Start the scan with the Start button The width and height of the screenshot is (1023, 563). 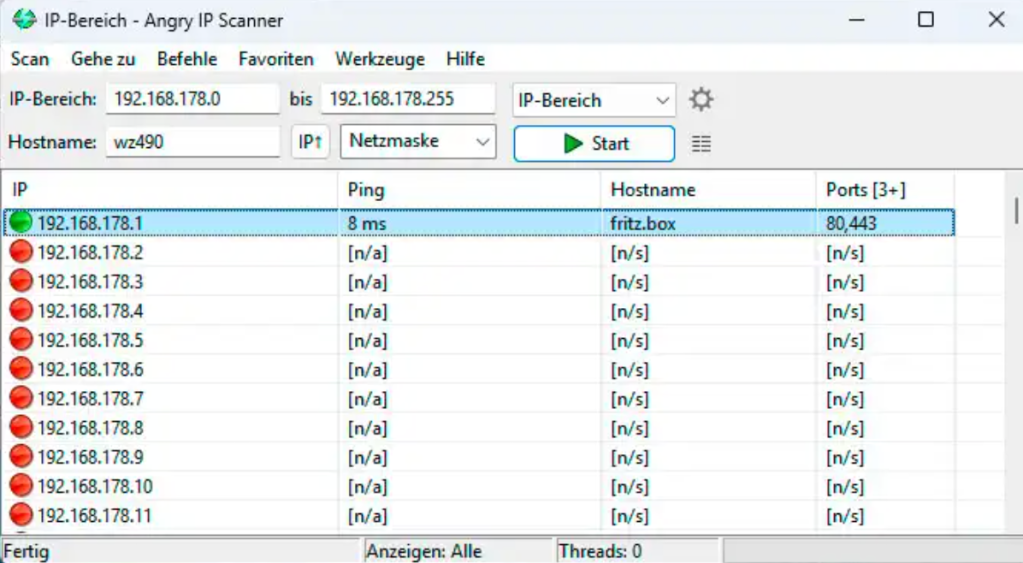click(594, 143)
